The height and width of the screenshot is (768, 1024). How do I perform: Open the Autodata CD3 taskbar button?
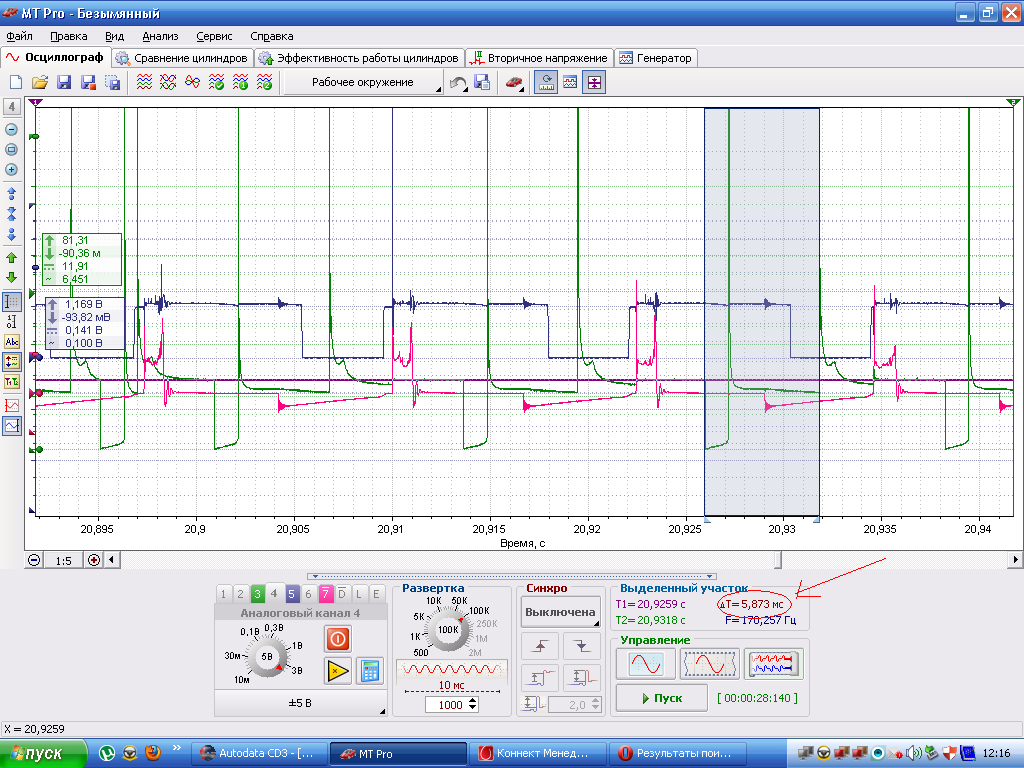(259, 753)
